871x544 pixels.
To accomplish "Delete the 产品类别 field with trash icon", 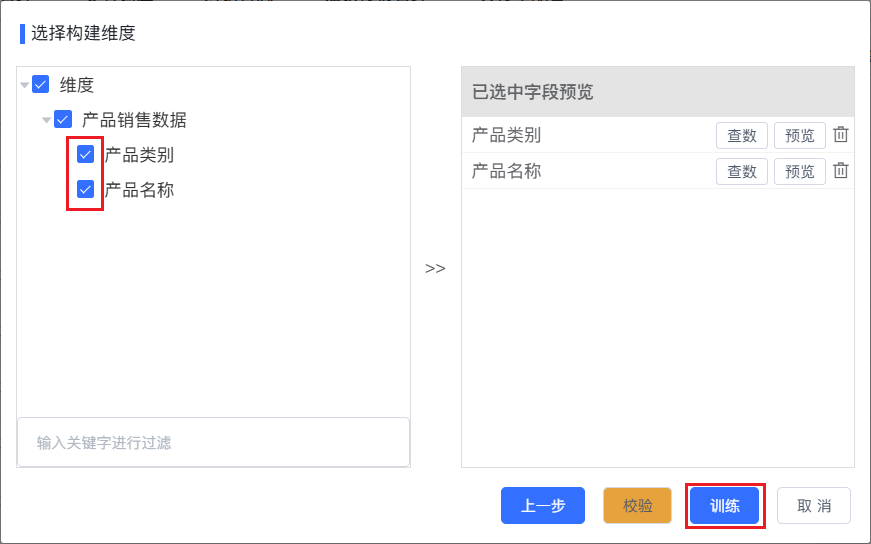I will pyautogui.click(x=840, y=135).
